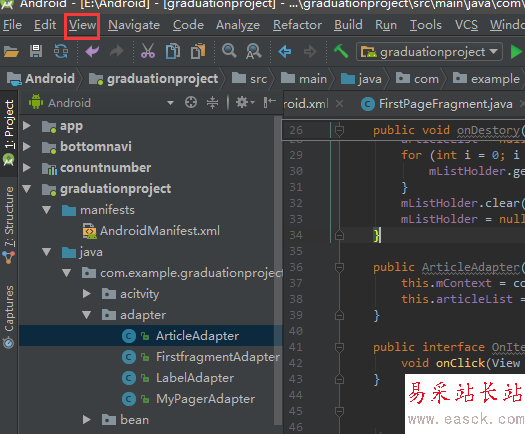This screenshot has width=525, height=434.
Task: Click main in the navigation breadcrumb
Action: click(303, 79)
